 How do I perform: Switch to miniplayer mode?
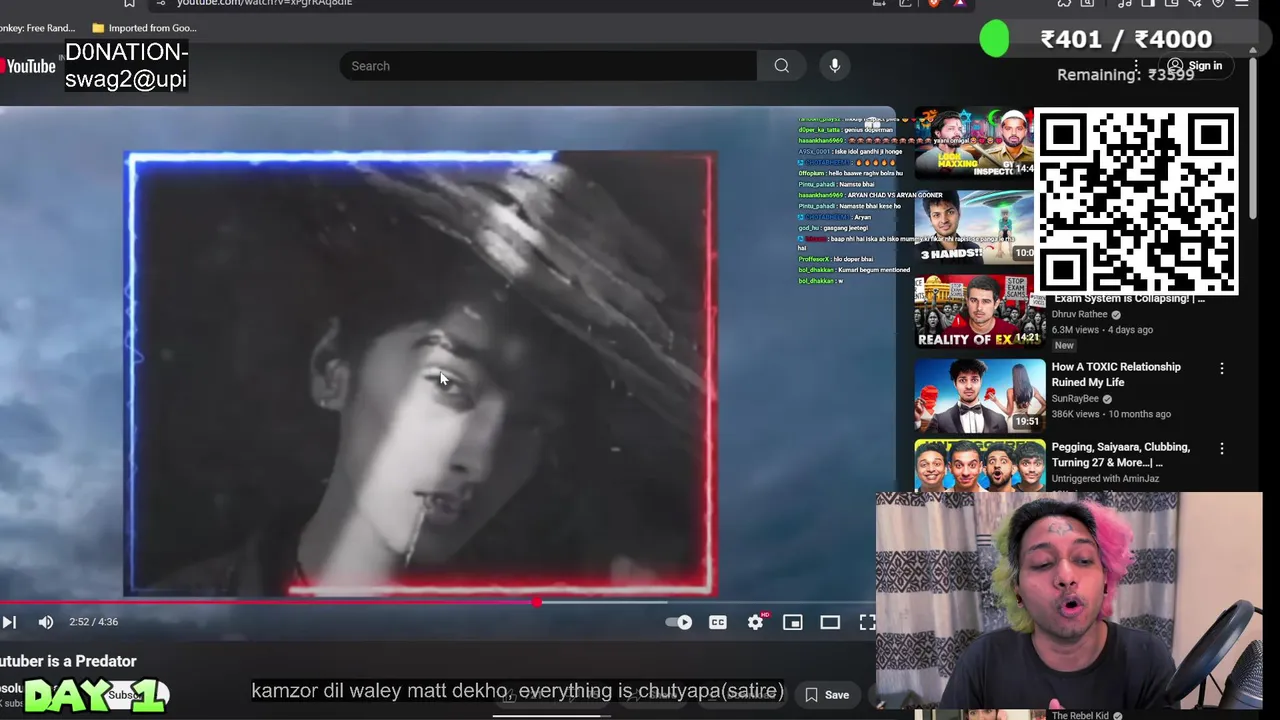pyautogui.click(x=792, y=622)
